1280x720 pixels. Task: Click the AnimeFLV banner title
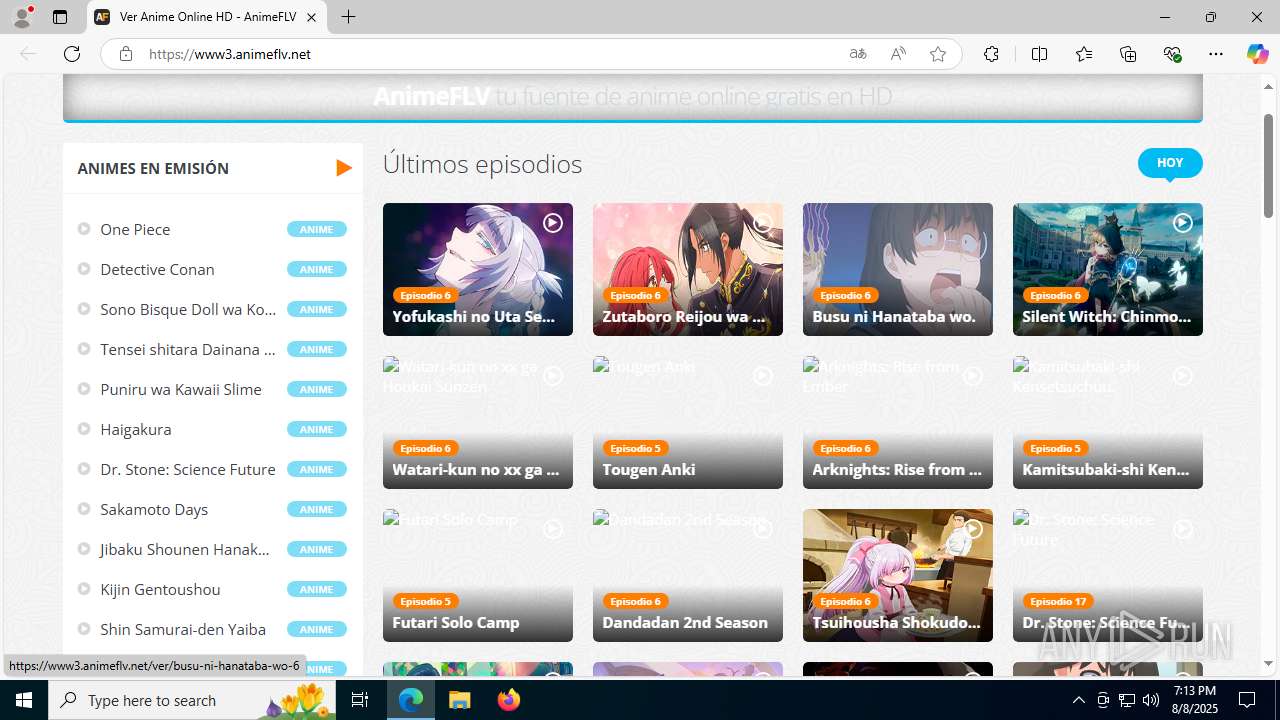pyautogui.click(x=431, y=96)
